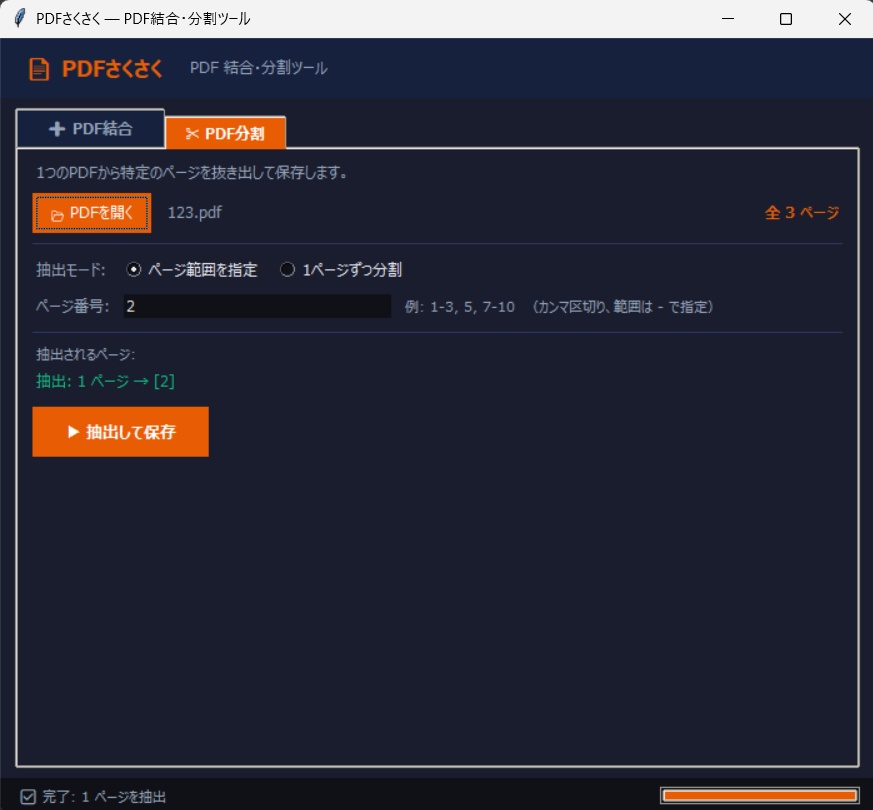Image resolution: width=873 pixels, height=810 pixels.
Task: Close the PDFさくさく window
Action: (x=844, y=19)
